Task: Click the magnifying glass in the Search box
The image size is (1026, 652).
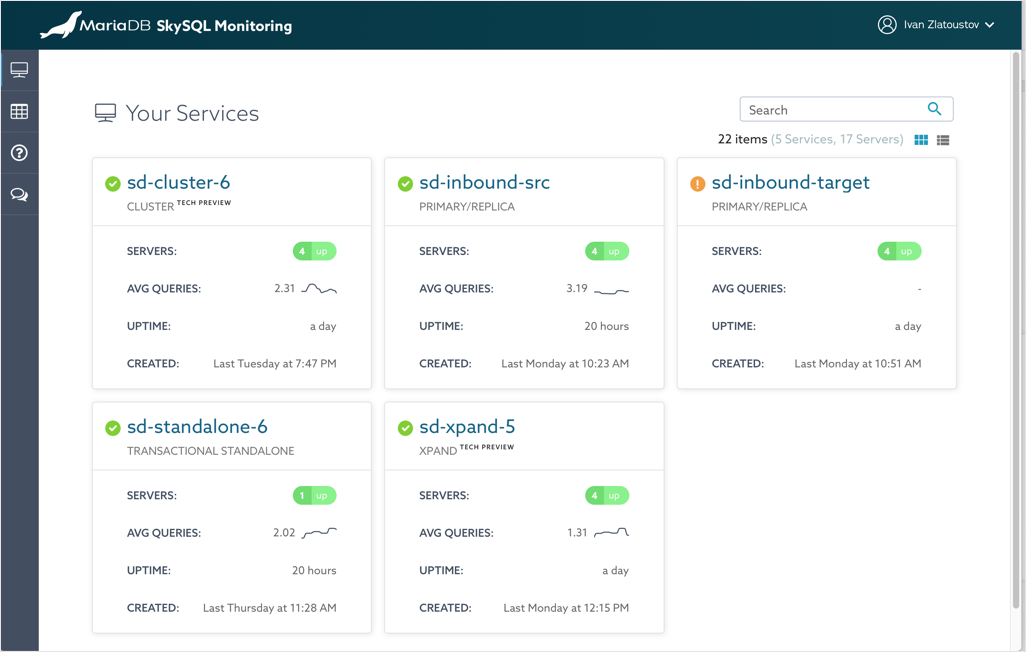Action: coord(934,108)
